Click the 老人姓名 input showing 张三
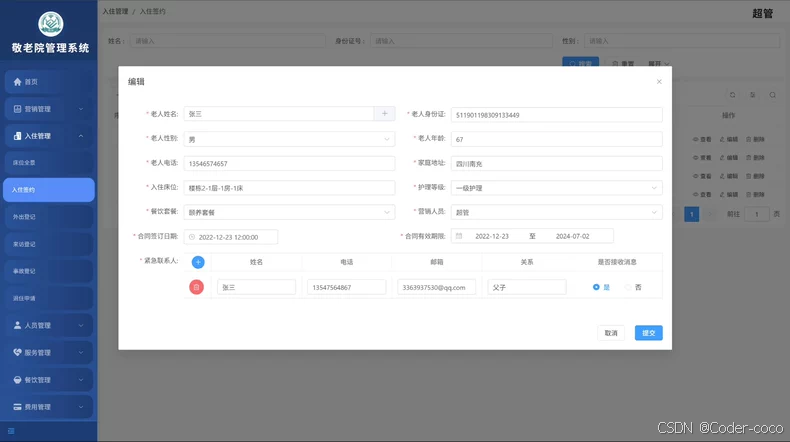The width and height of the screenshot is (790, 442). pyautogui.click(x=279, y=114)
